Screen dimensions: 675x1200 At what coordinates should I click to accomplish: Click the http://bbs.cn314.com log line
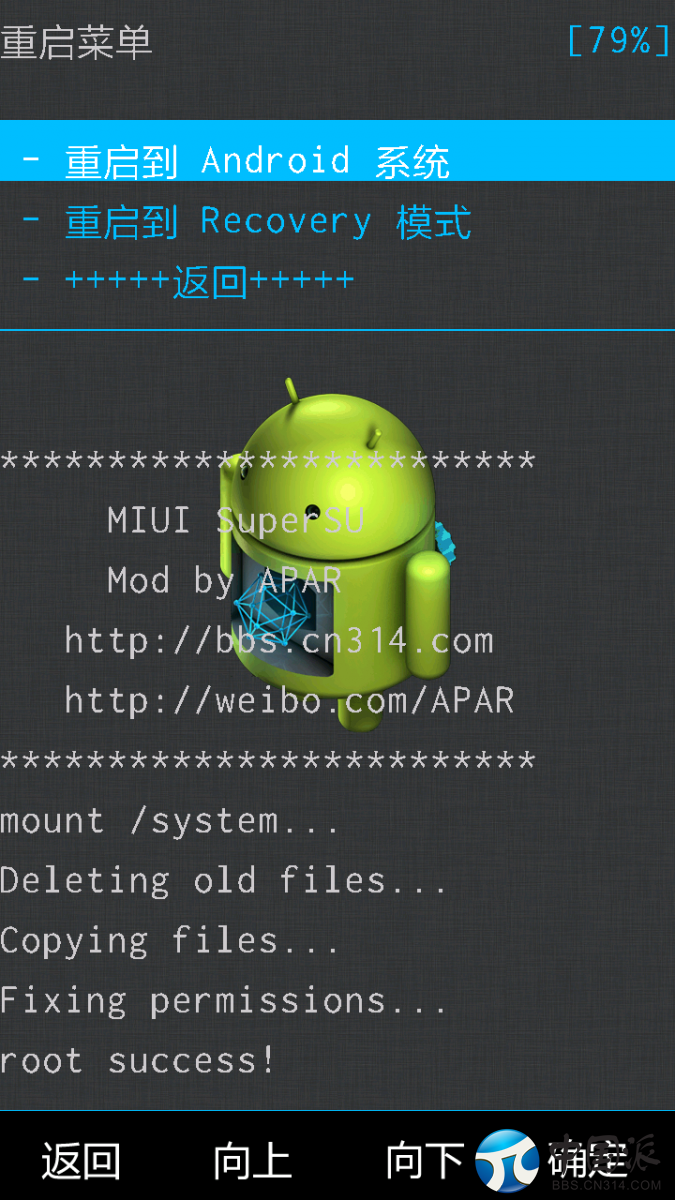279,640
